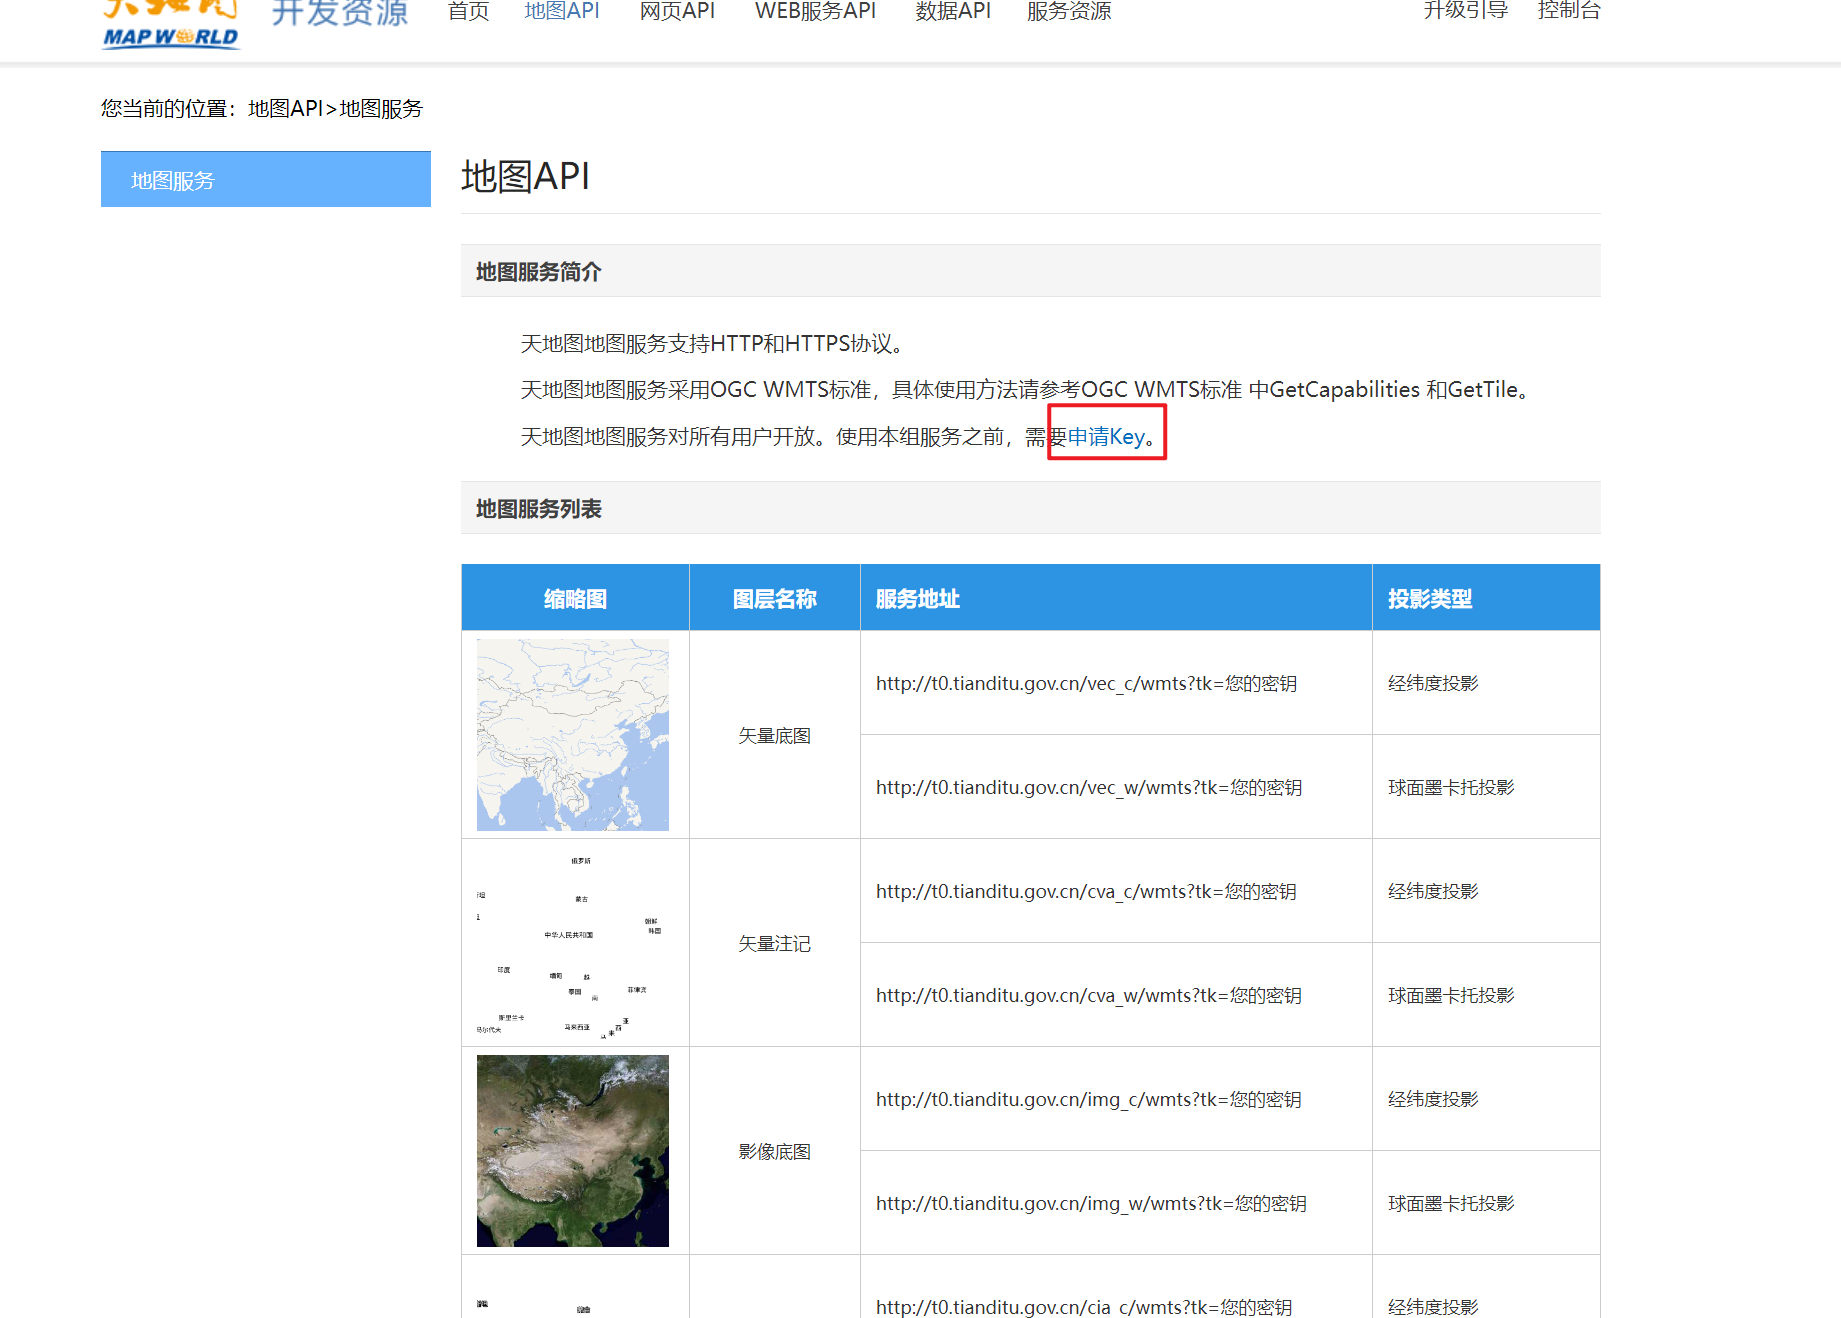Open the 控制台 link

(1569, 11)
